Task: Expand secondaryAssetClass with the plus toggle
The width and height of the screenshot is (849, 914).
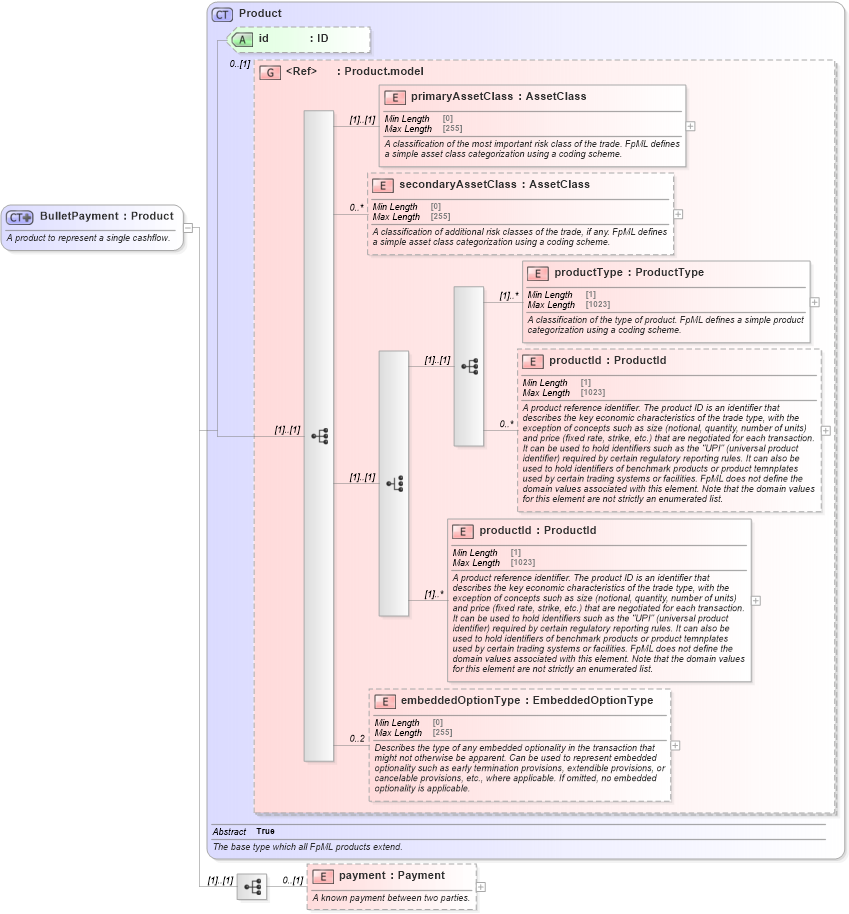Action: tap(677, 214)
